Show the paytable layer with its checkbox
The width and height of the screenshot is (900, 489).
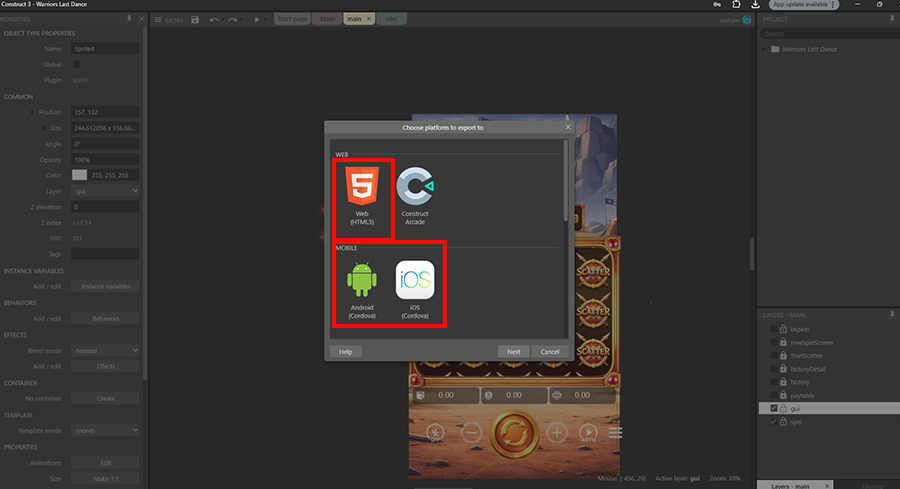coord(773,395)
